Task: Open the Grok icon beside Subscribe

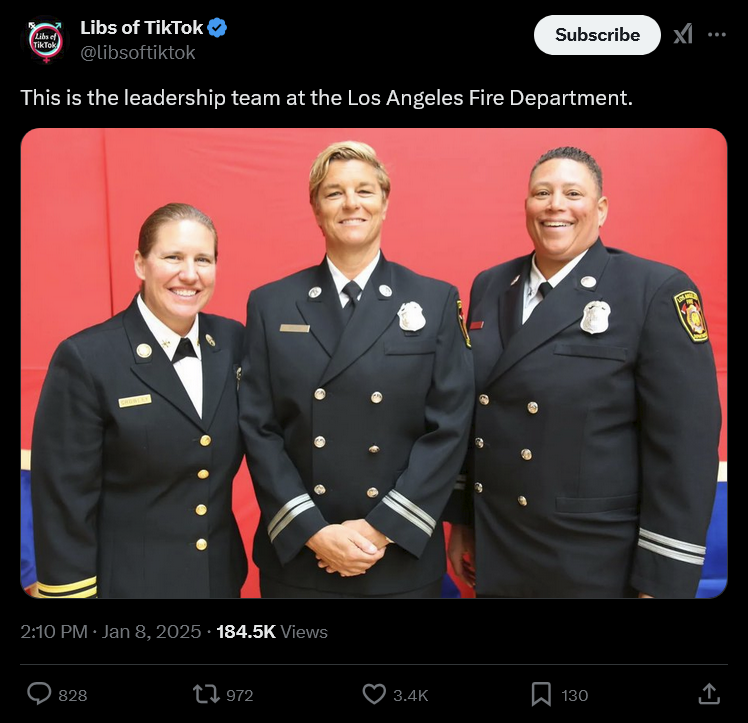Action: [683, 35]
